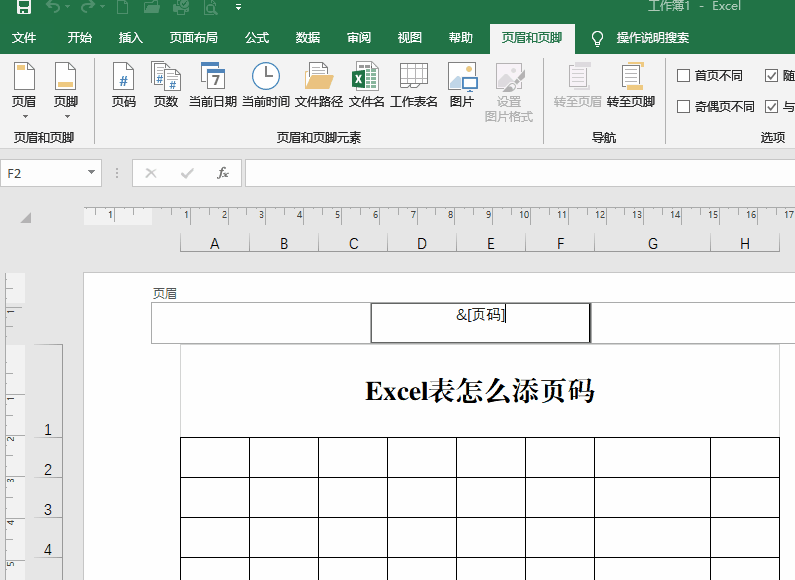Click the Open folder icon in quick access toolbar
Viewport: 795px width, 580px height.
click(x=152, y=7)
